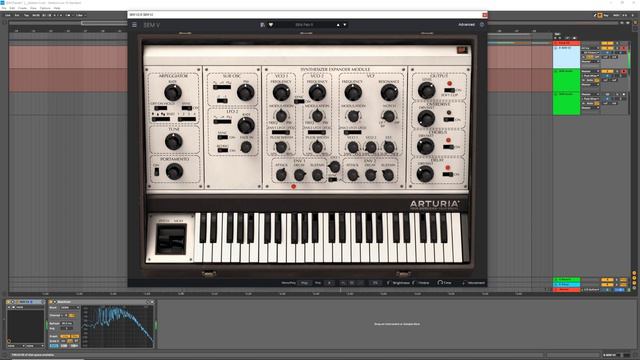Viewport: 640px width, 360px height.
Task: Open the File menu
Action: pos(4,8)
